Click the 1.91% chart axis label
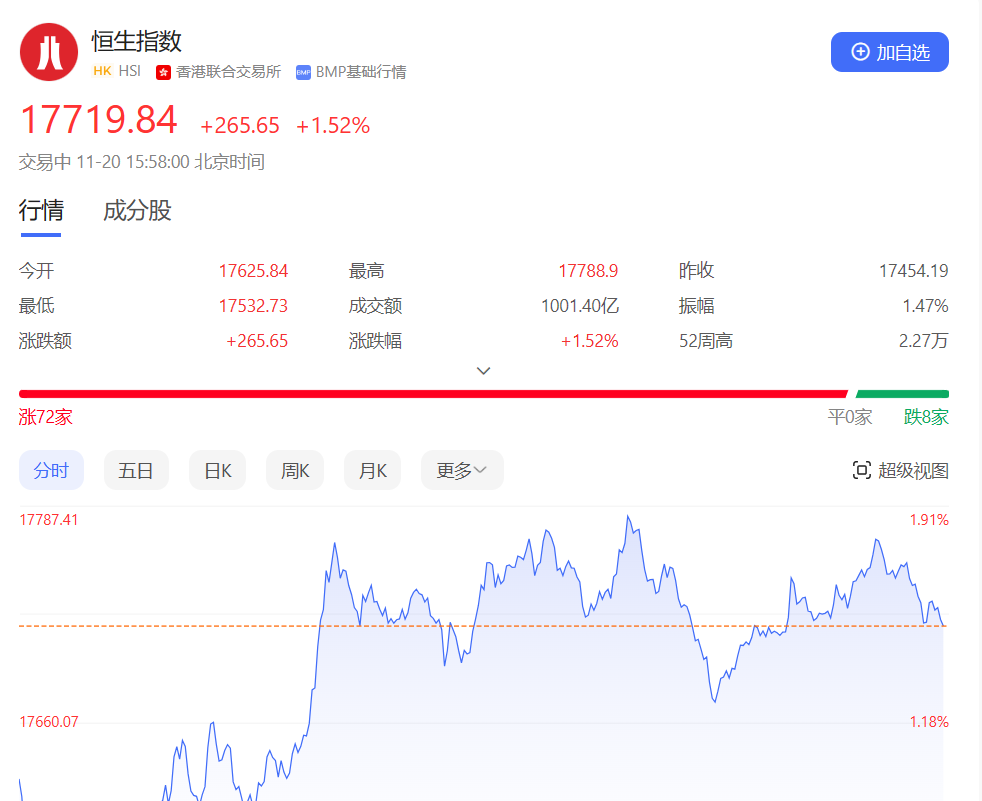Image resolution: width=982 pixels, height=801 pixels. tap(929, 520)
